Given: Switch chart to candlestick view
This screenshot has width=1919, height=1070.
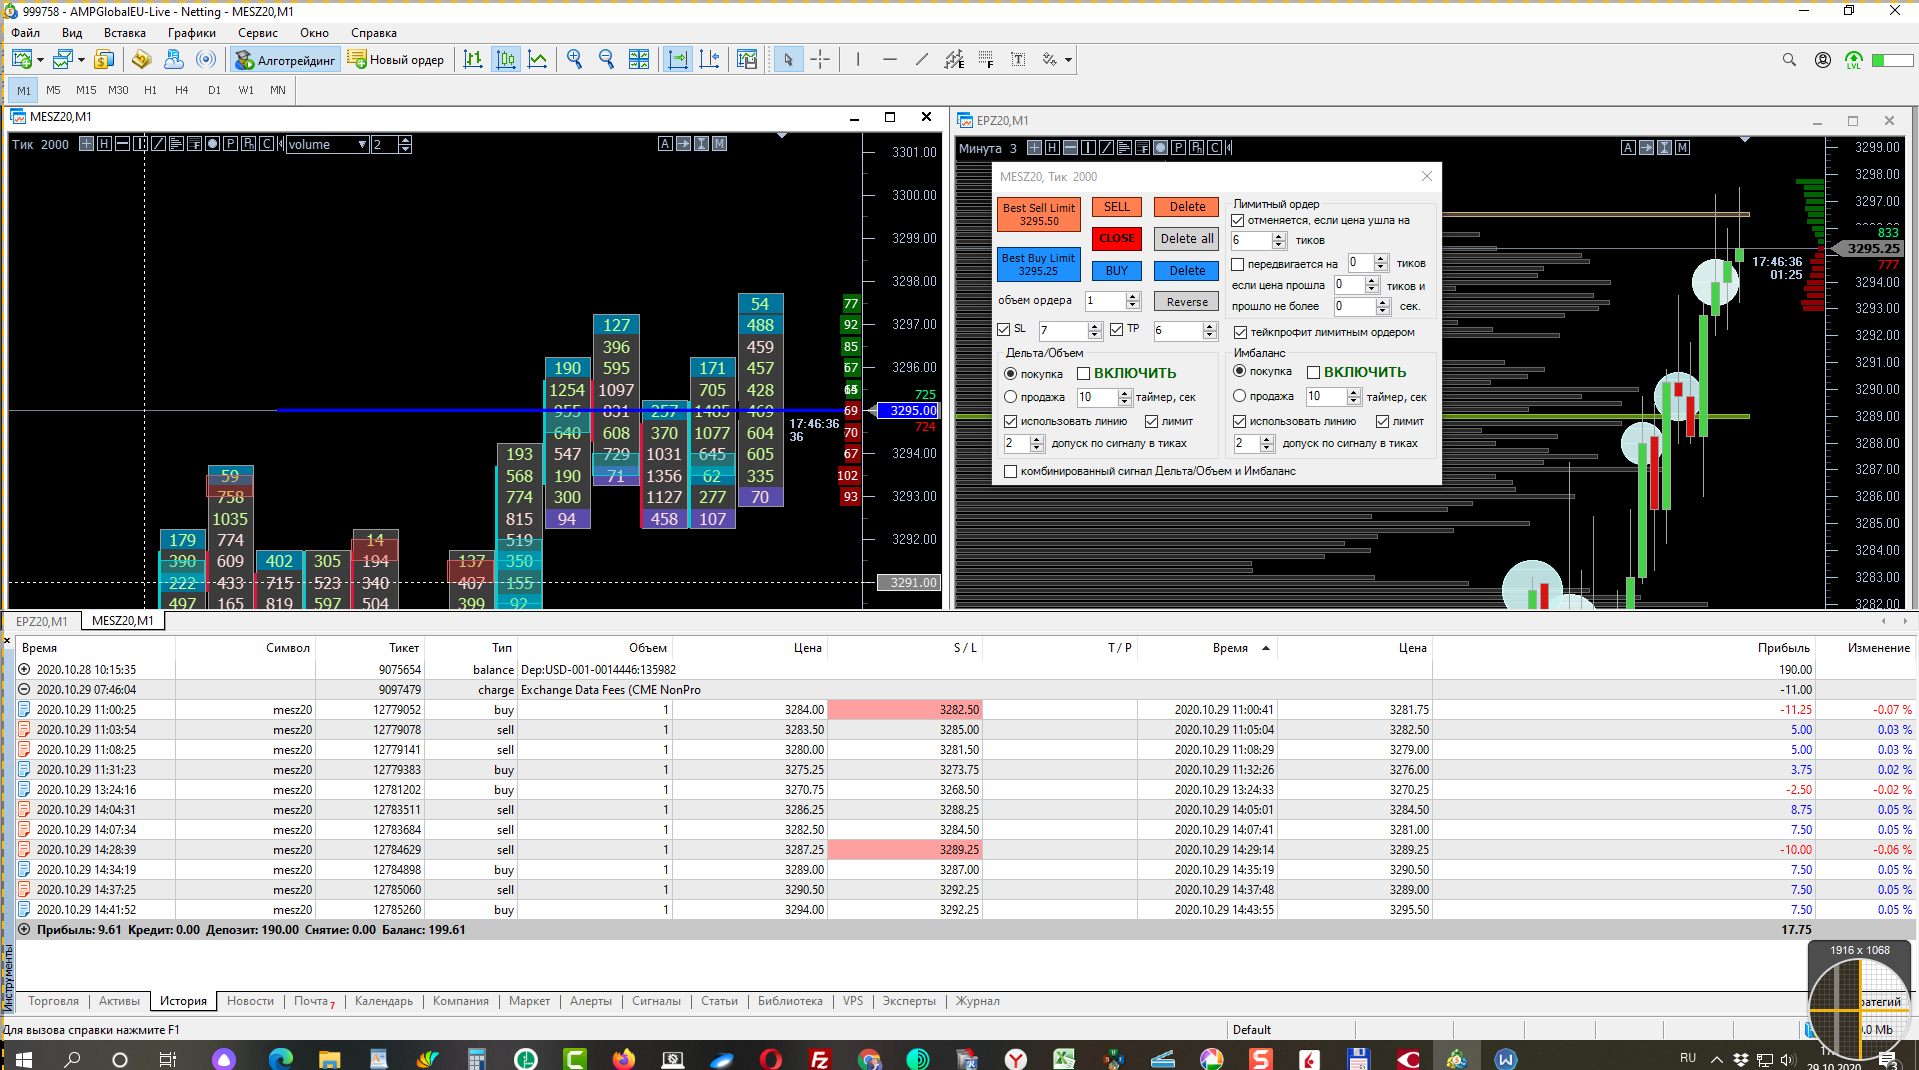Looking at the screenshot, I should point(506,60).
